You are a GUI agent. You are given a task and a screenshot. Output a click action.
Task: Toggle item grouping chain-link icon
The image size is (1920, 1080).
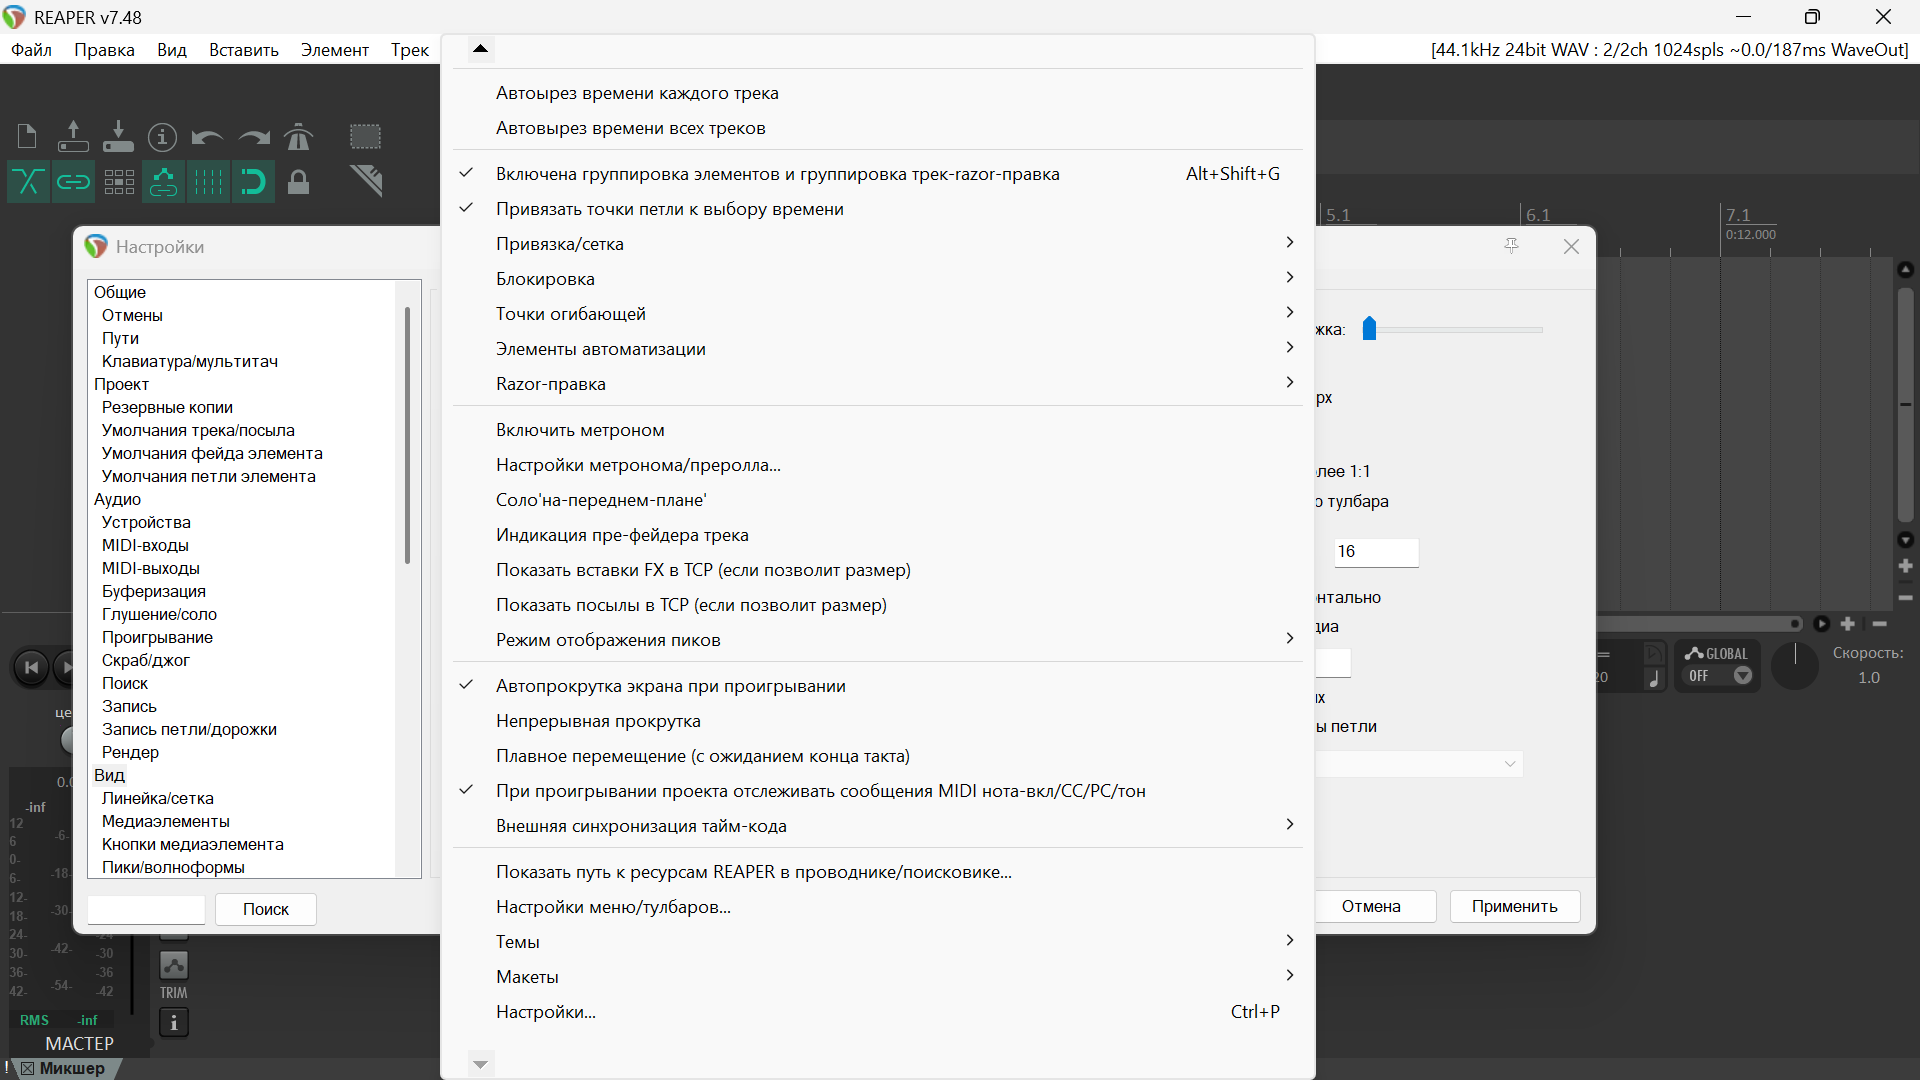click(73, 182)
